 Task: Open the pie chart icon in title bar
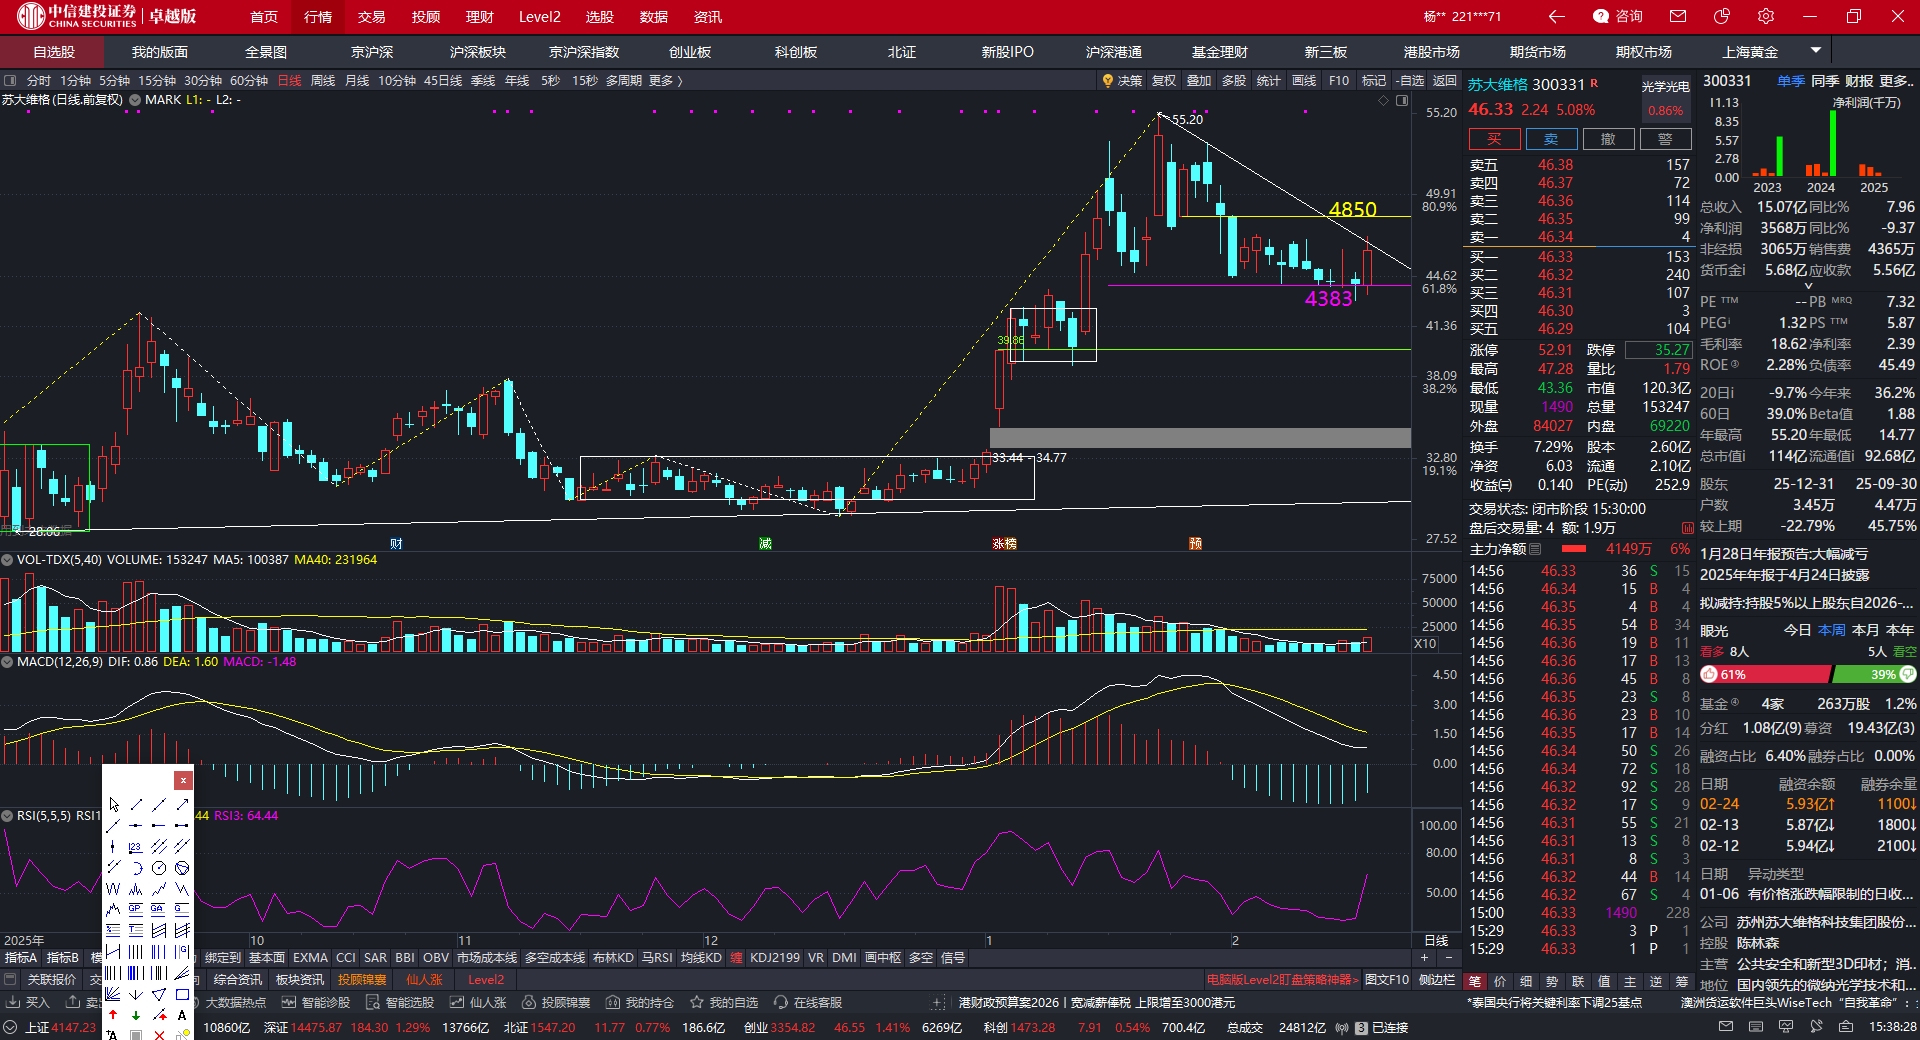tap(1722, 17)
